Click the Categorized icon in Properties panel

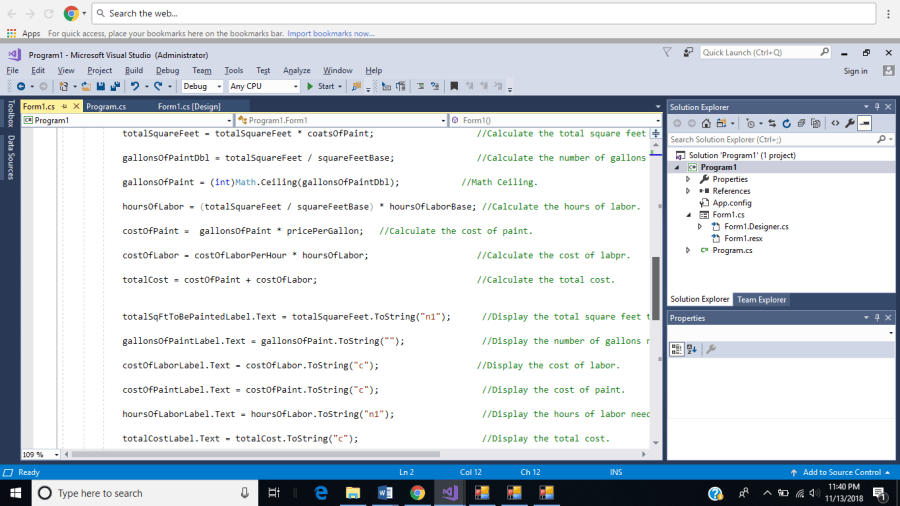[x=677, y=349]
